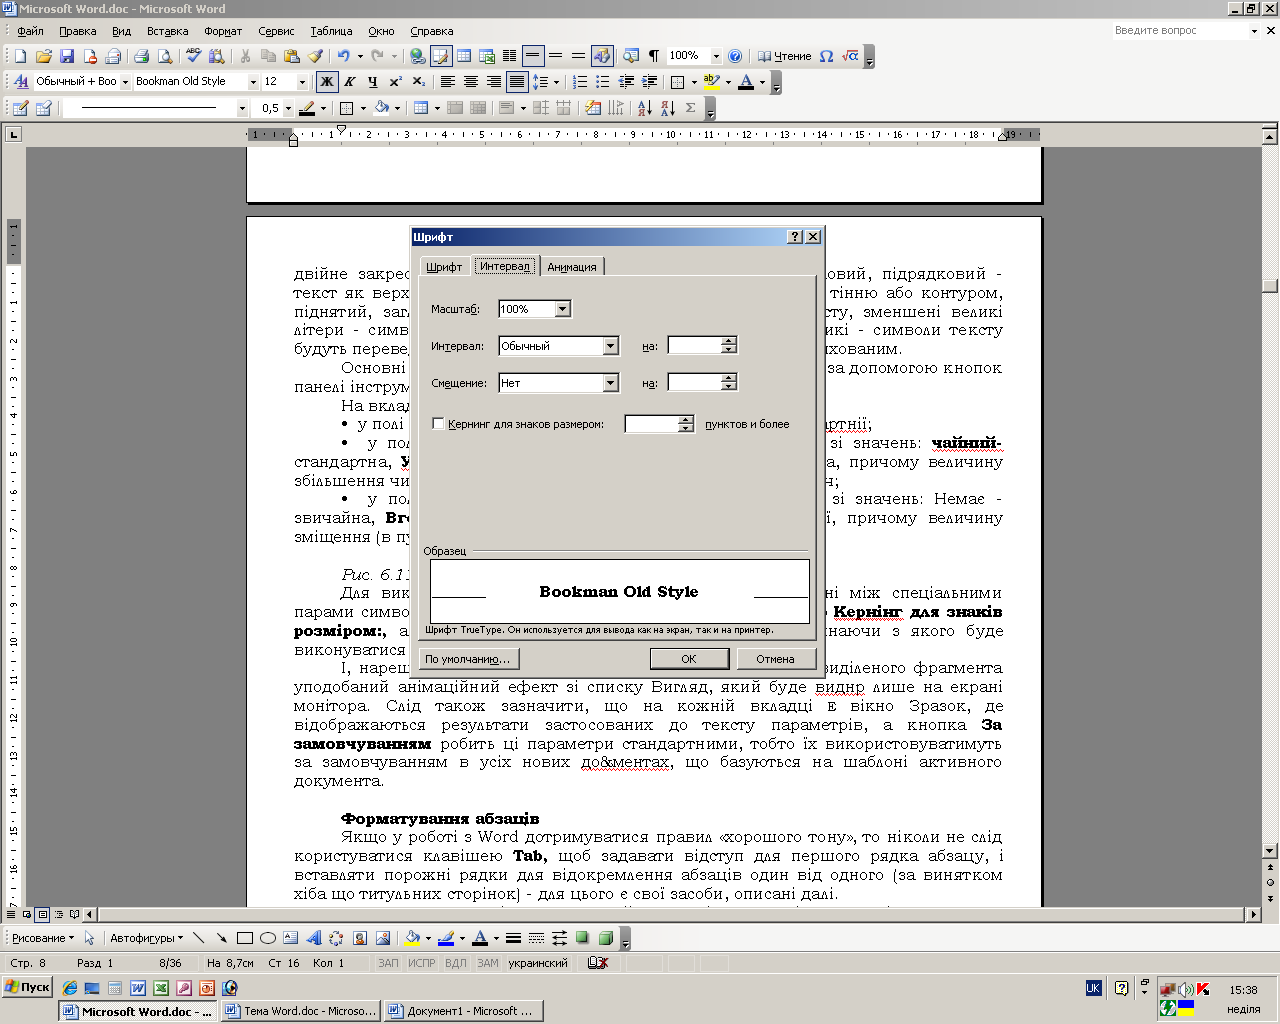Toggle justified alignment button
The height and width of the screenshot is (1024, 1280).
[x=517, y=82]
